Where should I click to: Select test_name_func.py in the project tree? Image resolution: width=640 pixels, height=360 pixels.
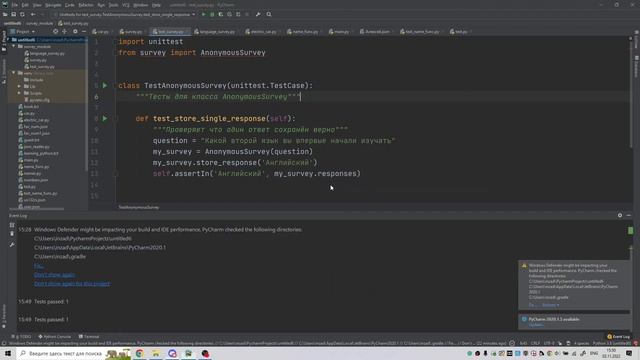[x=38, y=193]
